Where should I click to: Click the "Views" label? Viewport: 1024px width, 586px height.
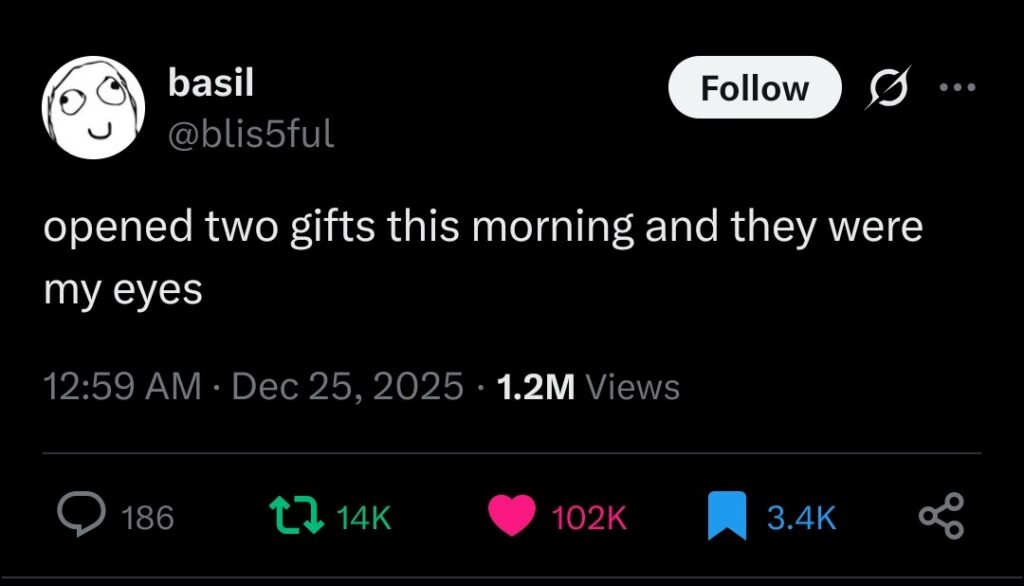click(633, 386)
